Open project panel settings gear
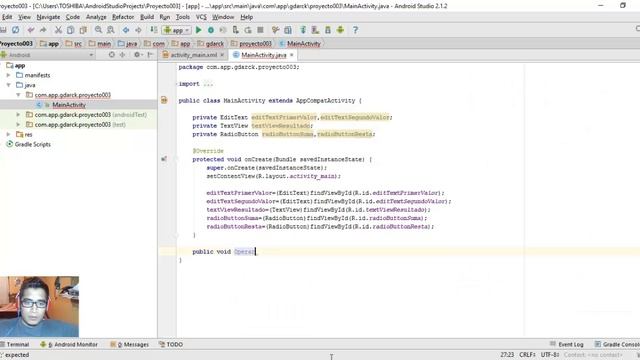This screenshot has width=640, height=360. (x=137, y=55)
